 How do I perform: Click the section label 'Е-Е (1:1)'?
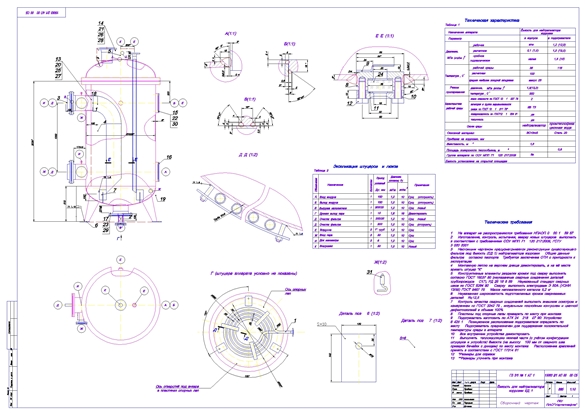(384, 36)
